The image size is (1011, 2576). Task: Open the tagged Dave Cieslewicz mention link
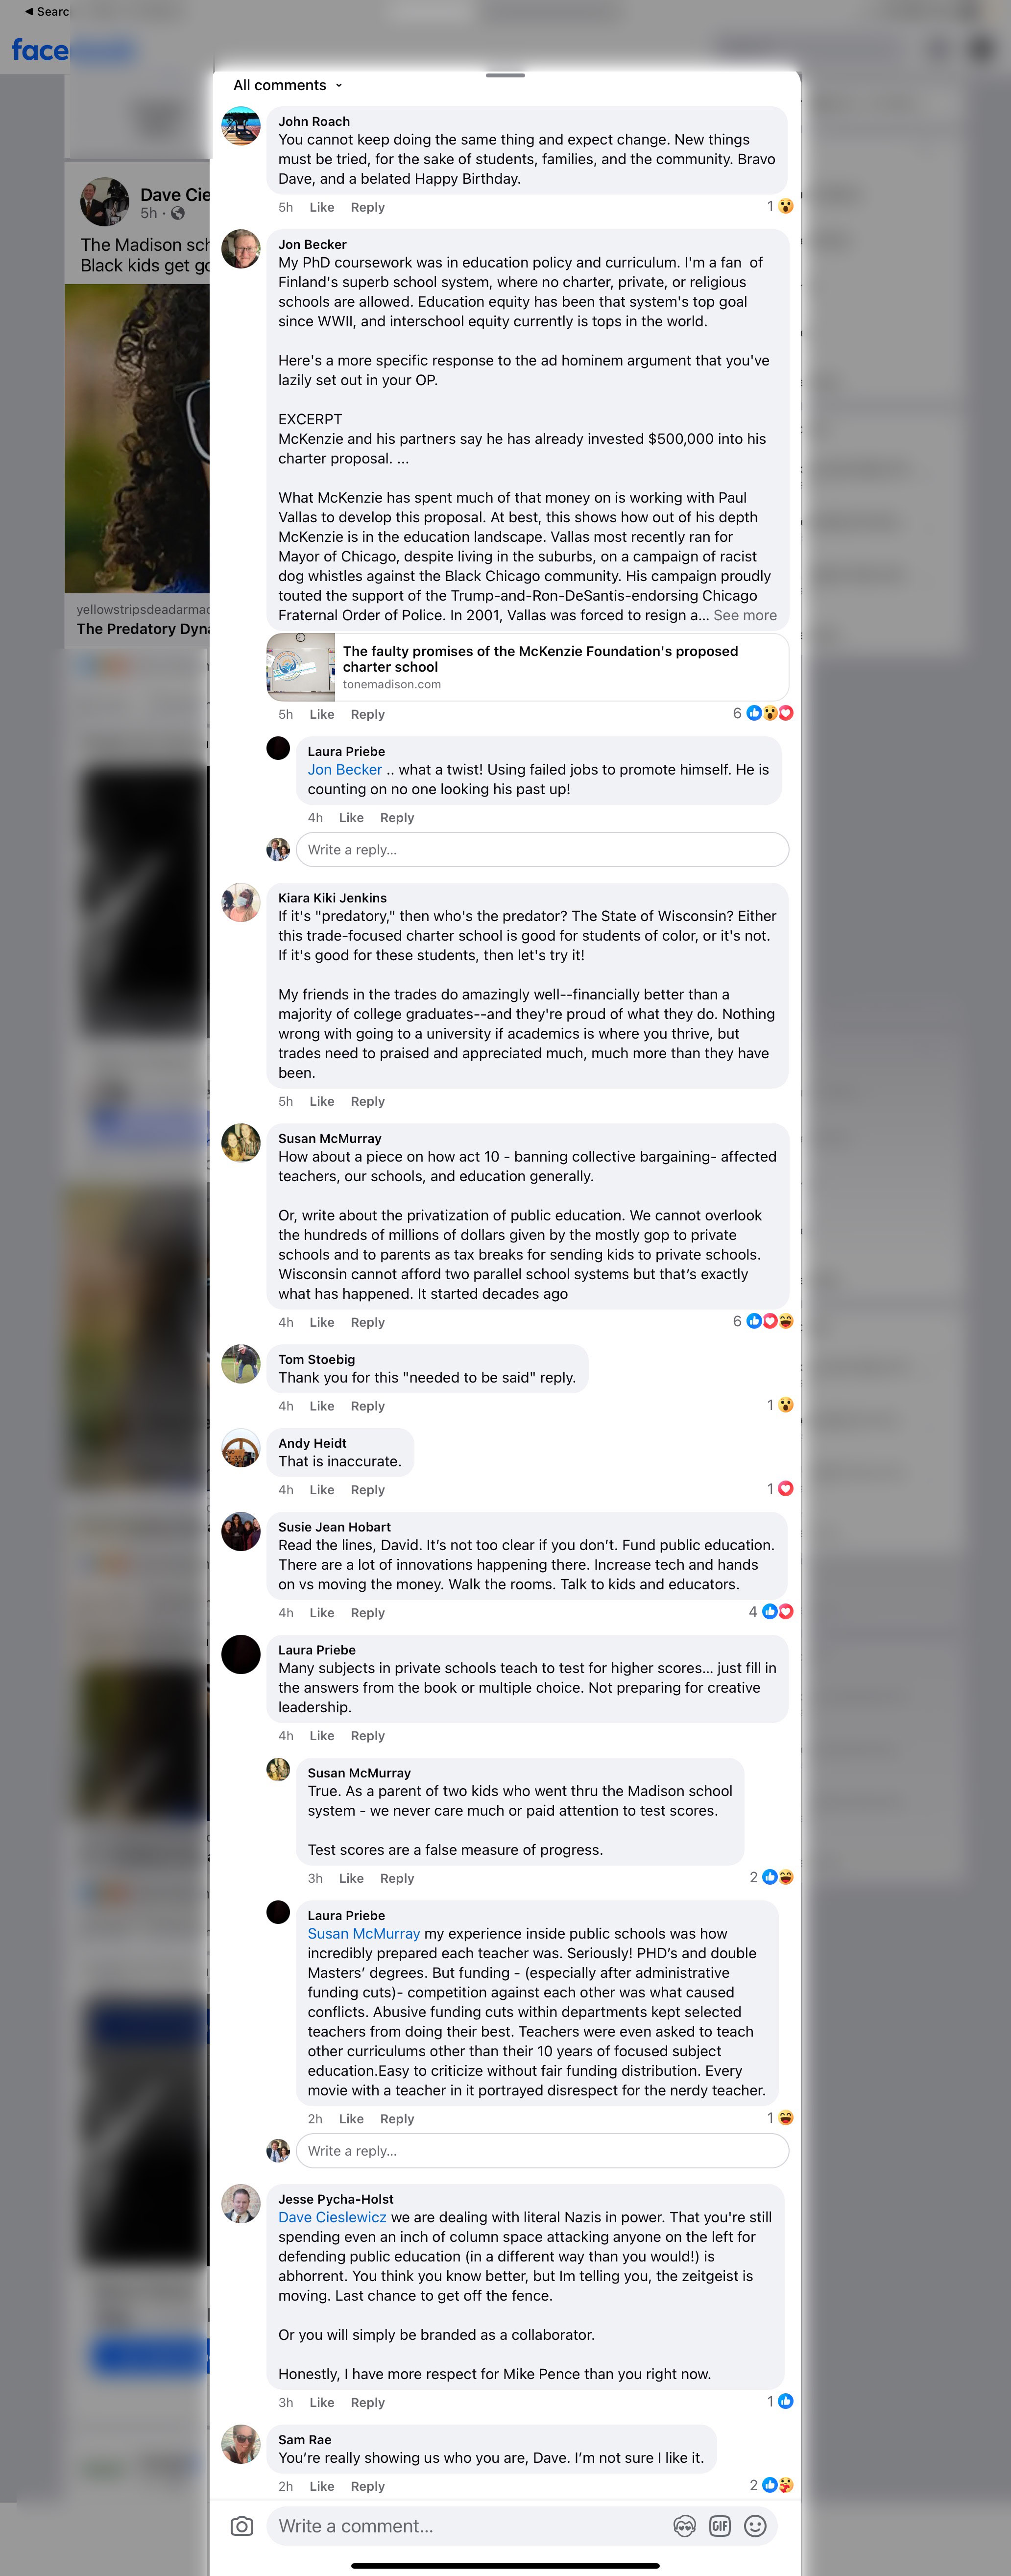pos(332,2217)
